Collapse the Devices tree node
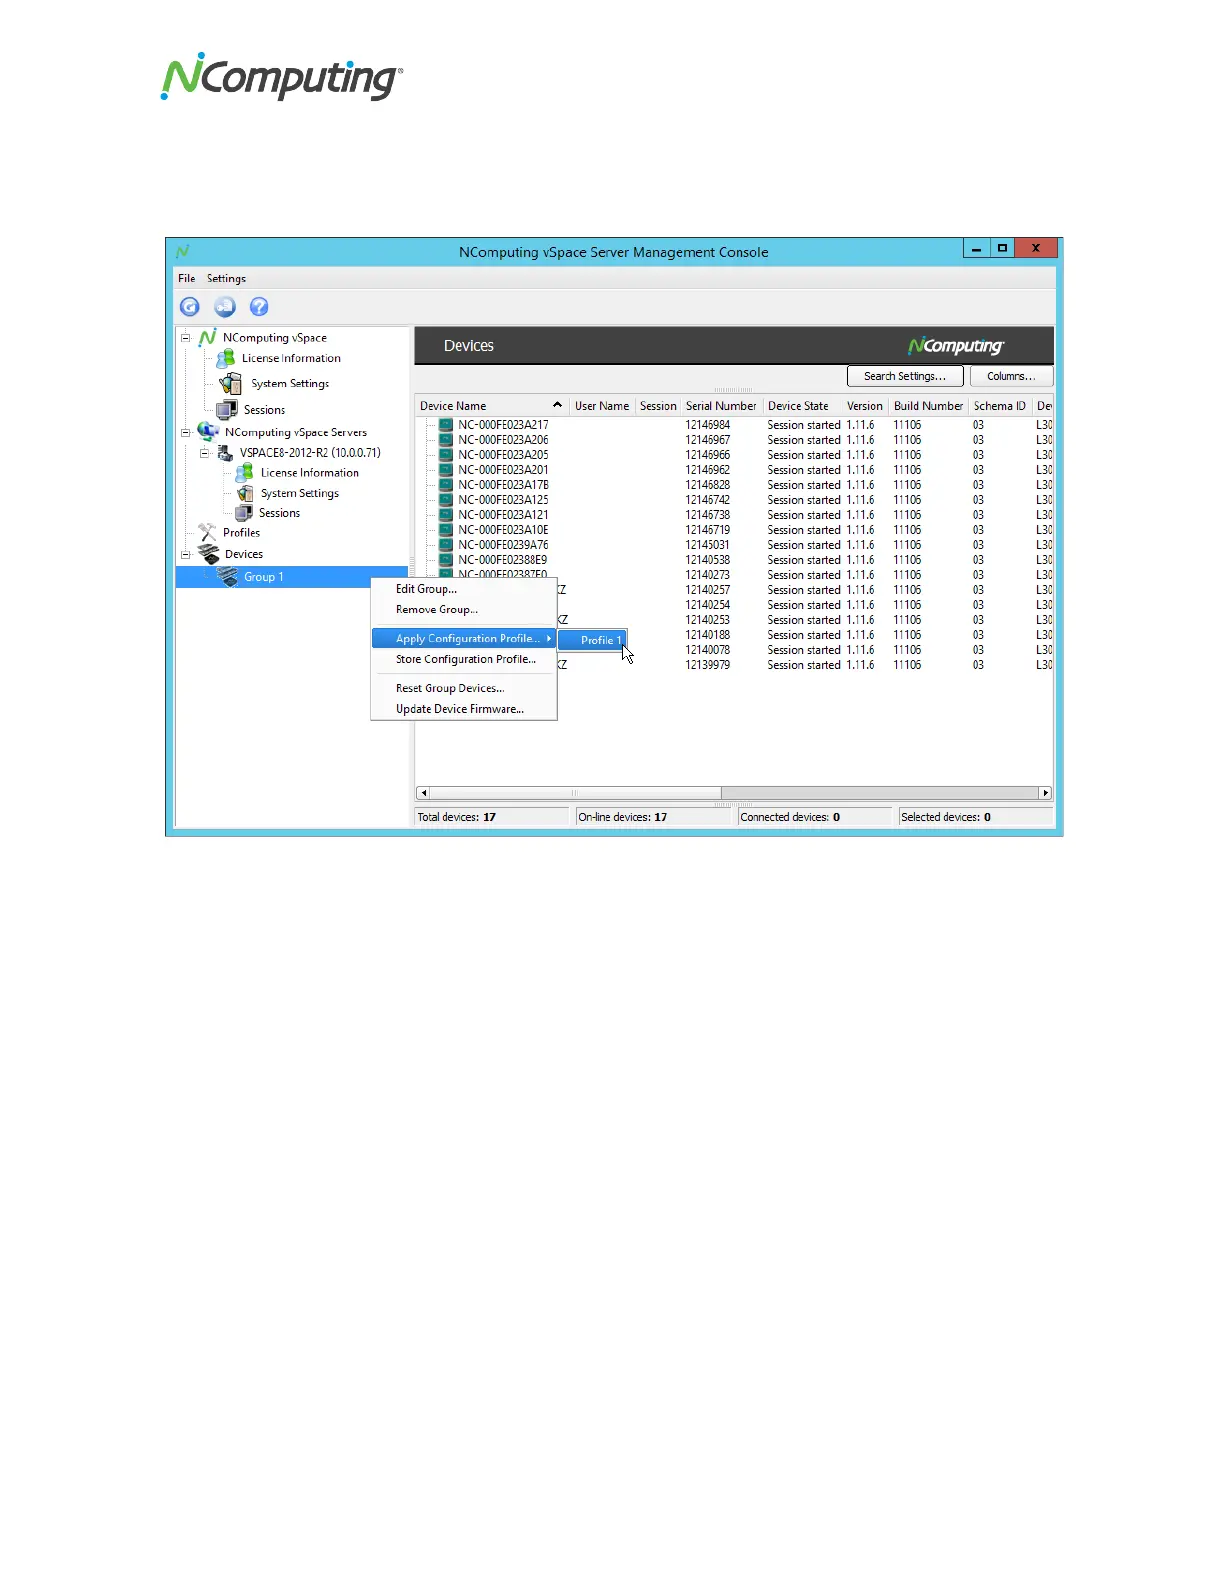1224x1584 pixels. tap(185, 554)
